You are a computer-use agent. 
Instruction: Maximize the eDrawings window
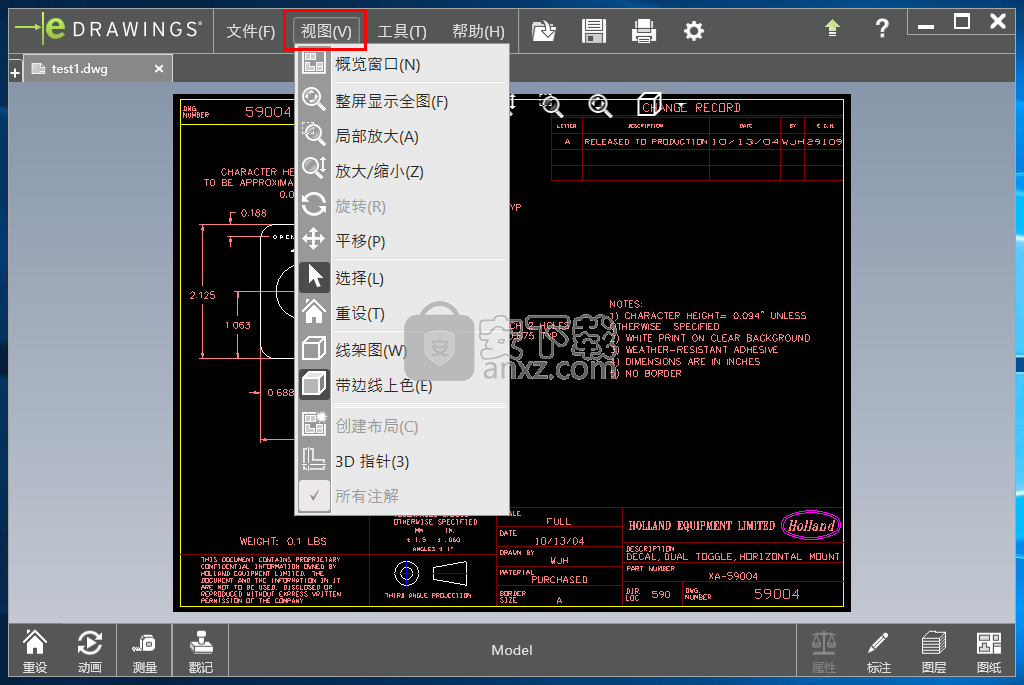pos(962,22)
